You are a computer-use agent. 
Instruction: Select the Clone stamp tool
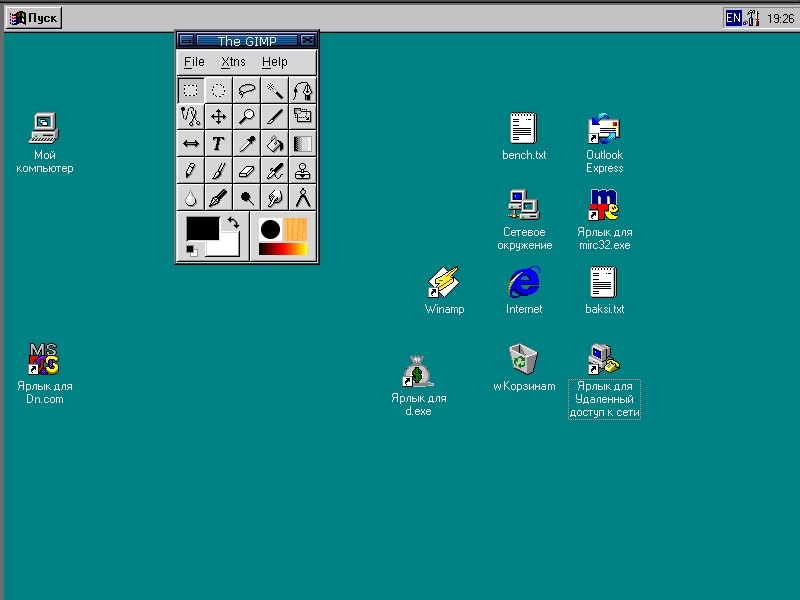(x=303, y=171)
